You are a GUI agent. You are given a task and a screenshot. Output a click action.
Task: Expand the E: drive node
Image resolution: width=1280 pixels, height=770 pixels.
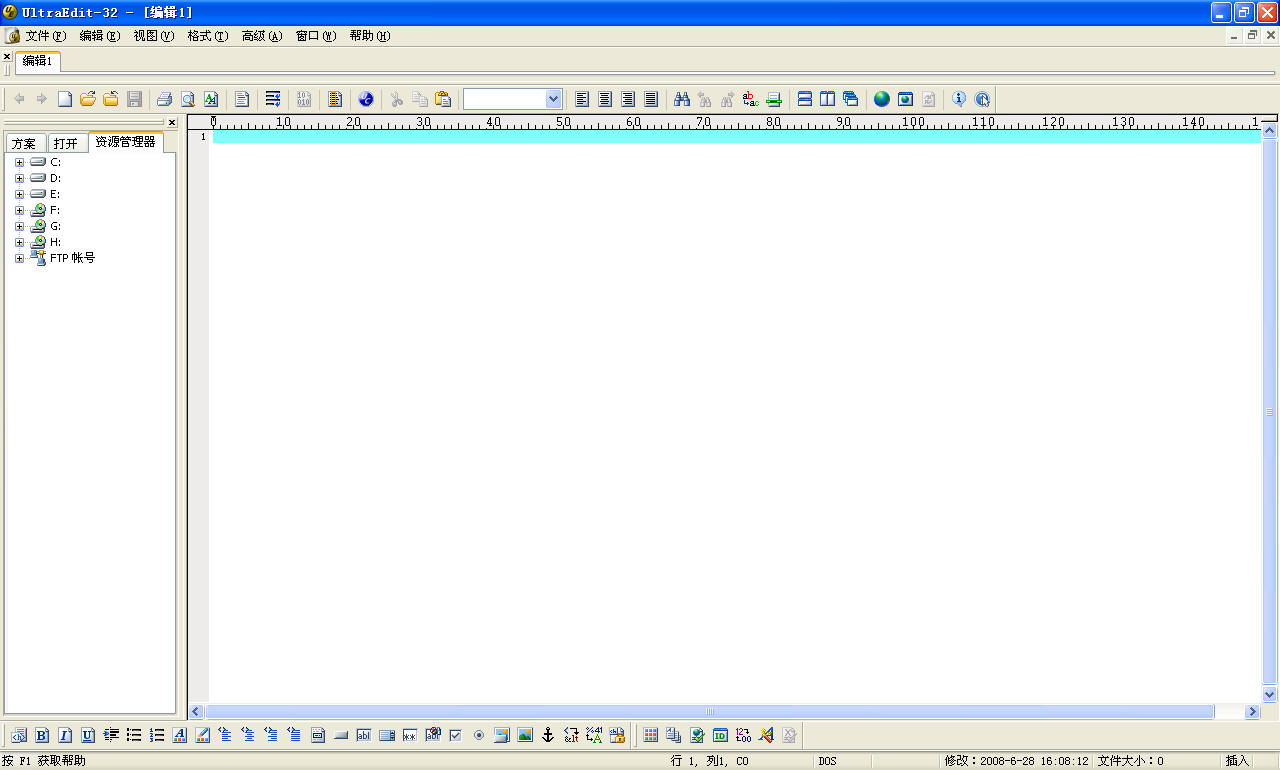(19, 194)
